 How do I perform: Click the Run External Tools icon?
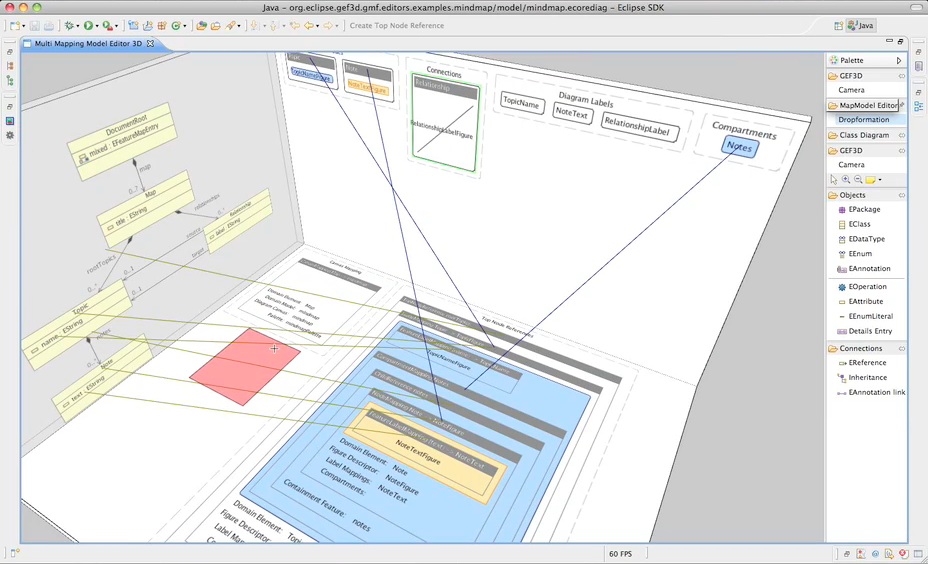coord(107,25)
